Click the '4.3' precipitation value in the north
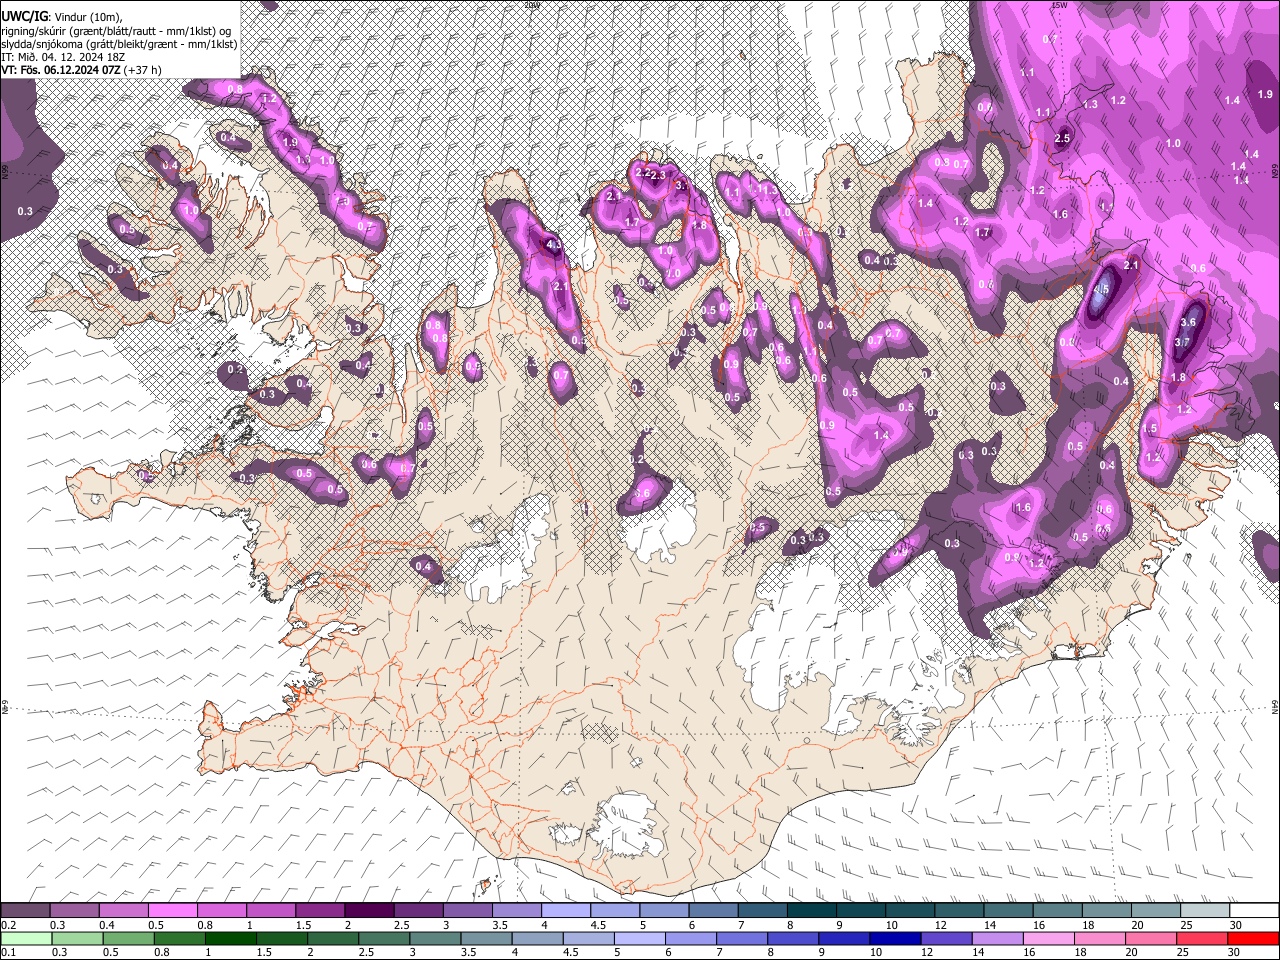The image size is (1280, 960). coord(553,243)
